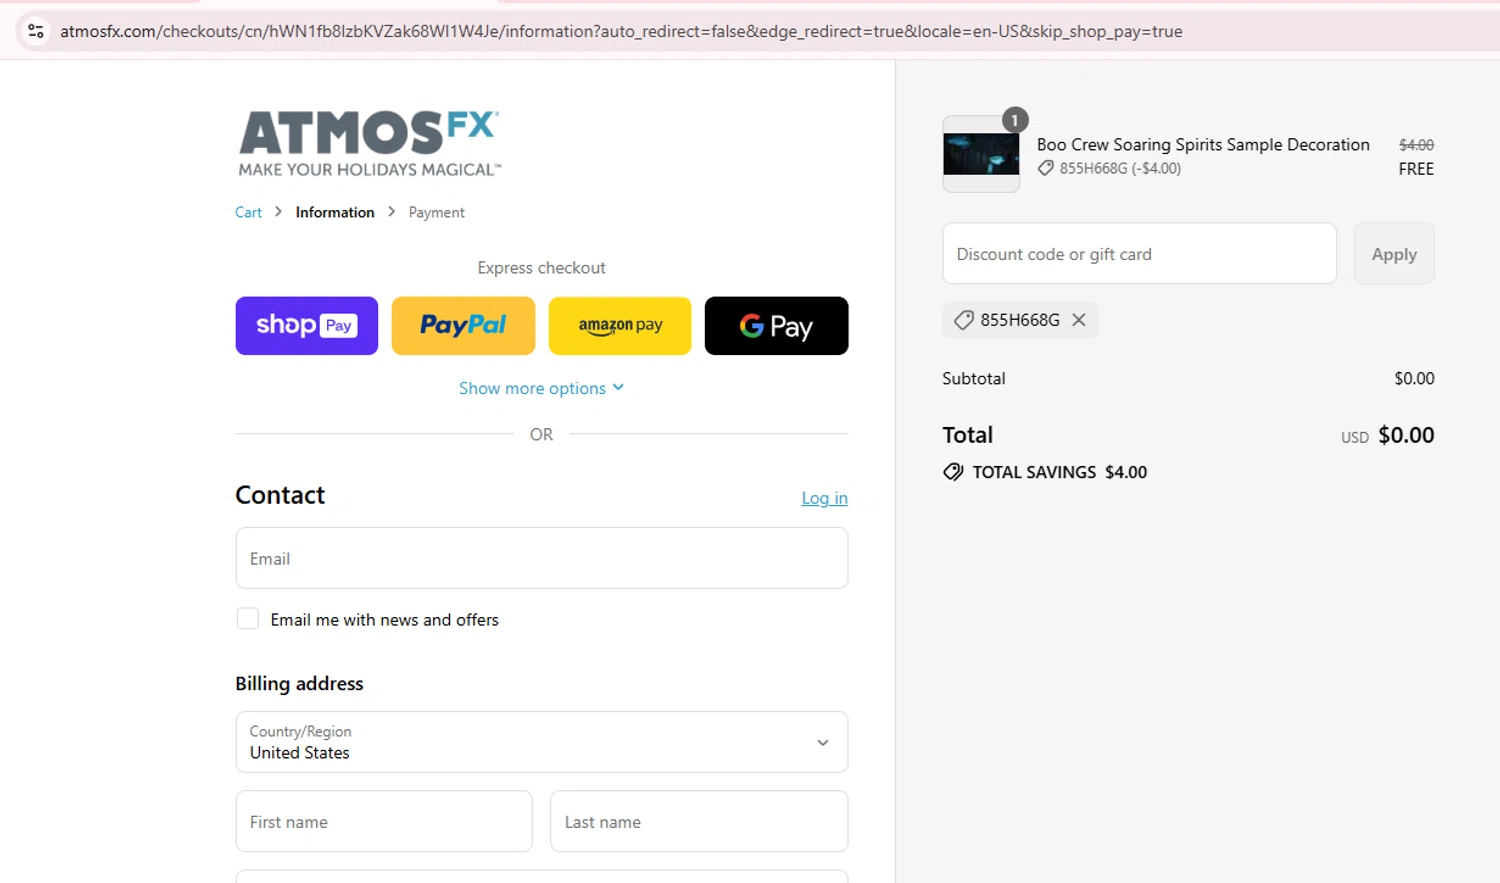Screen dimensions: 1500x883
Task: Focus the Last name field
Action: click(x=699, y=821)
